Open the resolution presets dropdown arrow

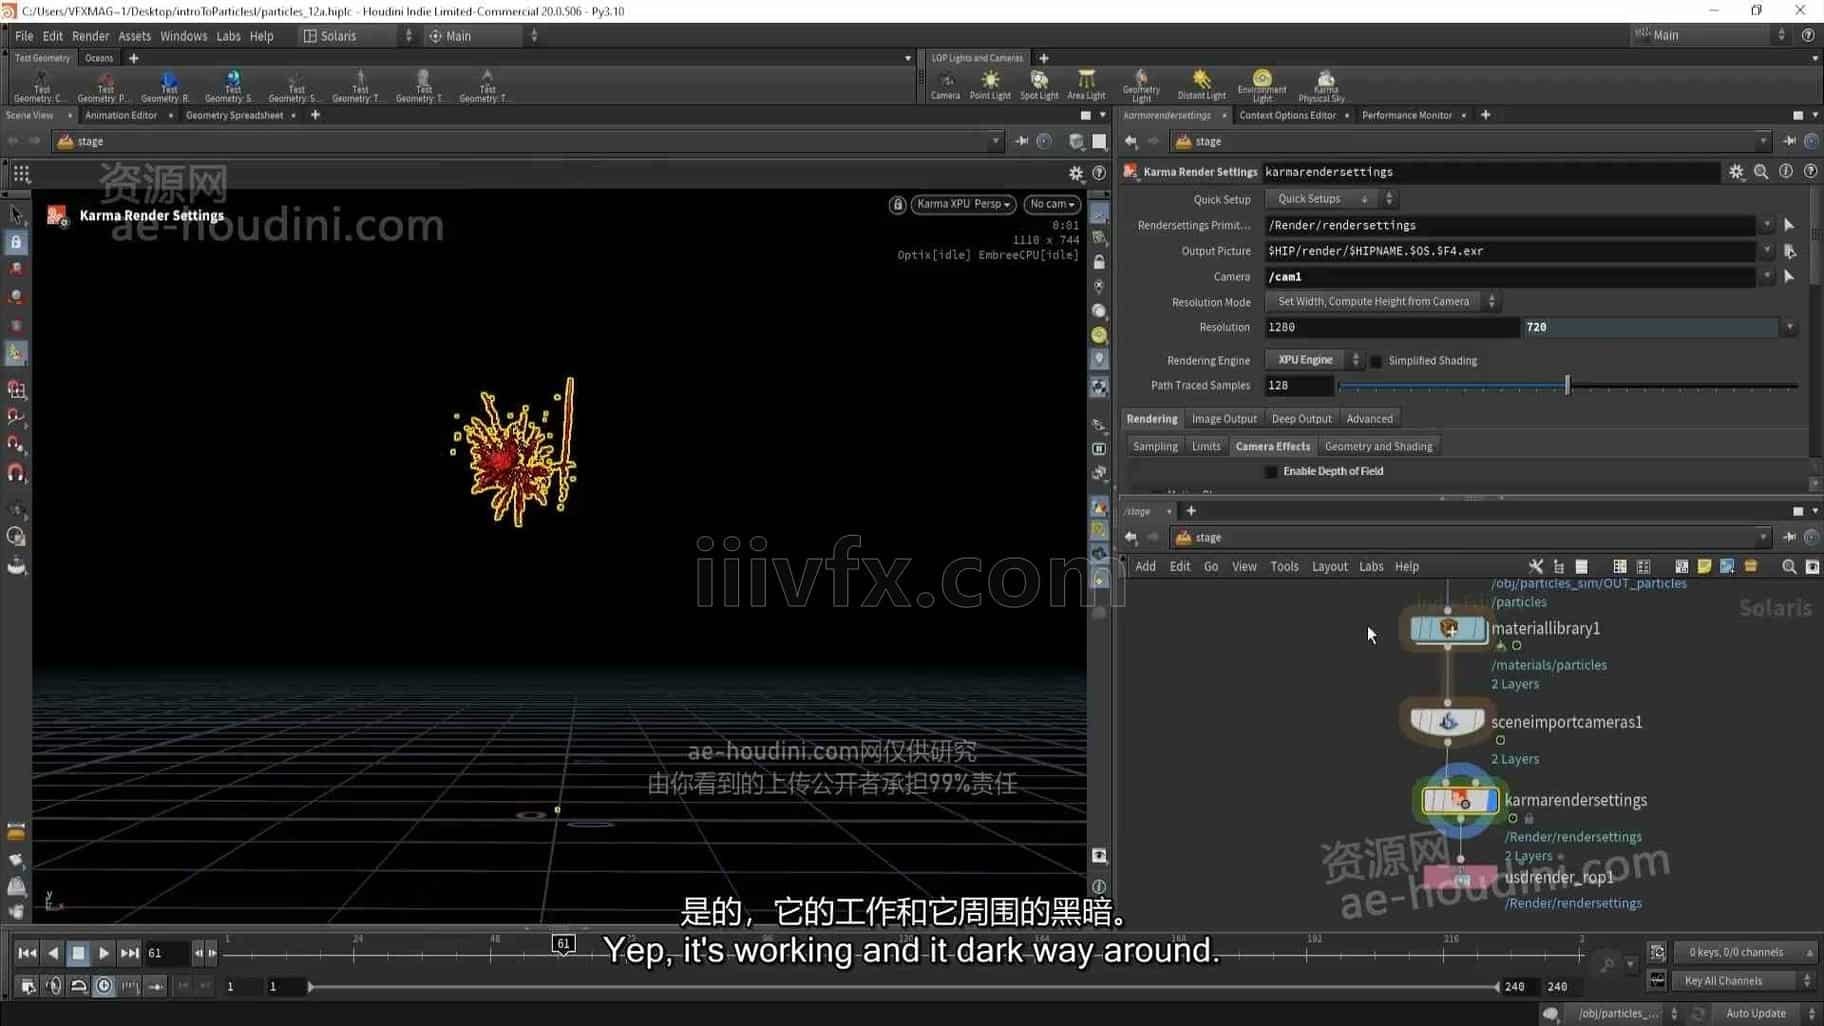(x=1789, y=328)
